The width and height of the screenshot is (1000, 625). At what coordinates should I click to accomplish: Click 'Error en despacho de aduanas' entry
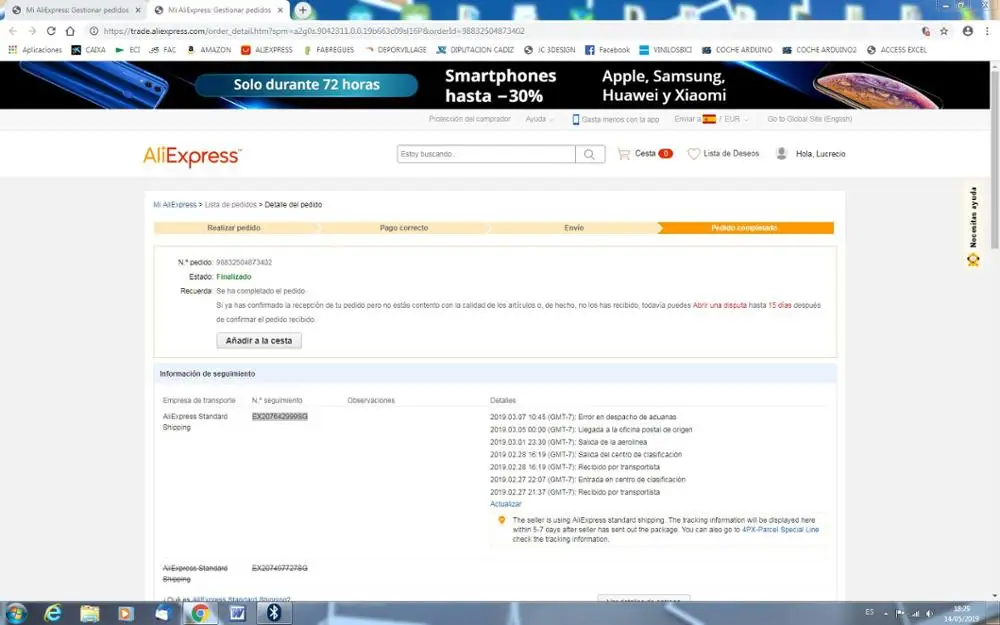[x=627, y=417]
